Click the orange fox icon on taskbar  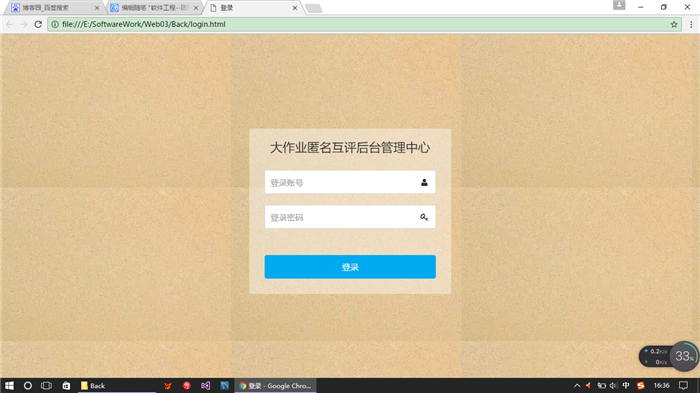point(168,385)
